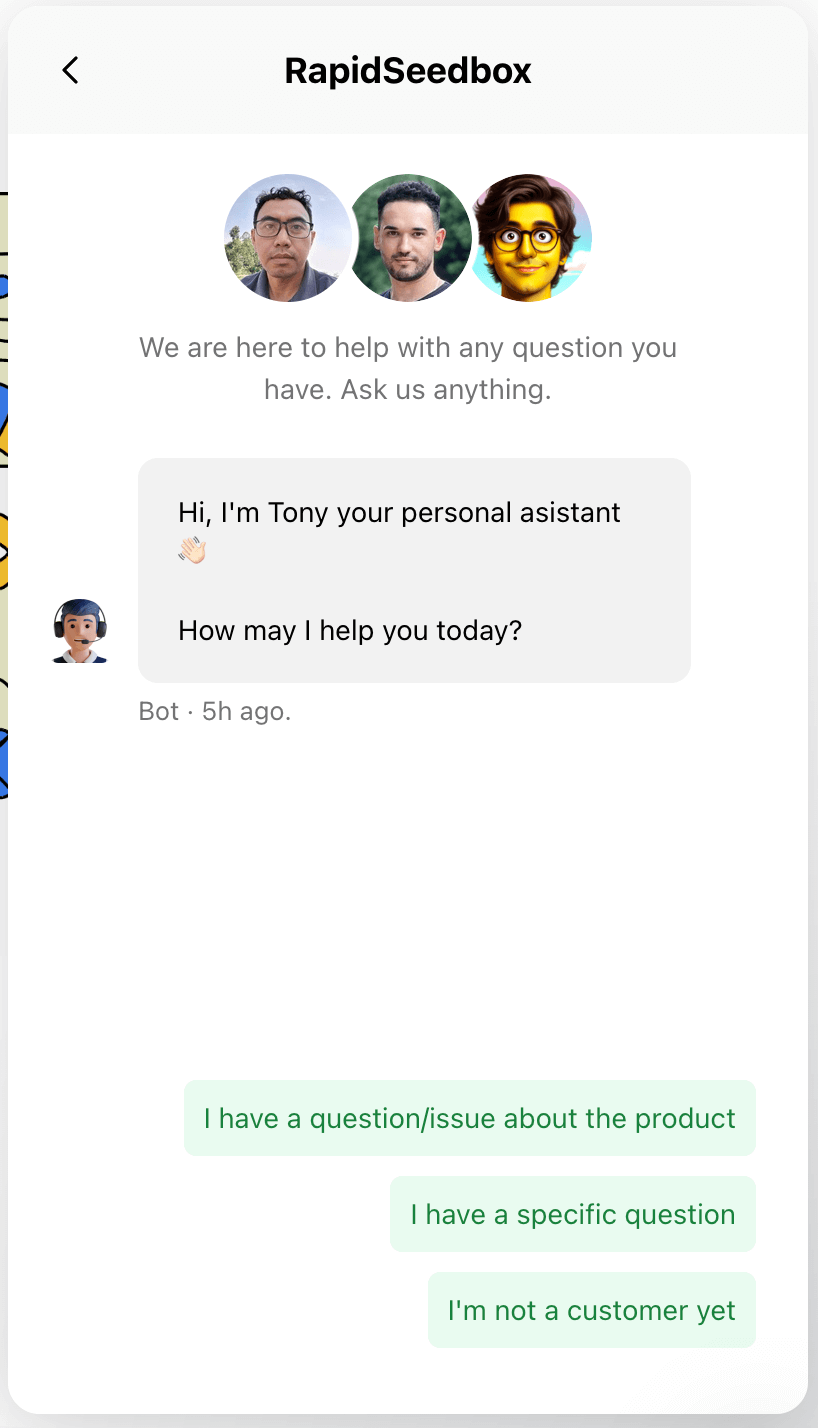Click the "Bot · 5h ago." timestamp
This screenshot has height=1428, width=818.
point(215,712)
